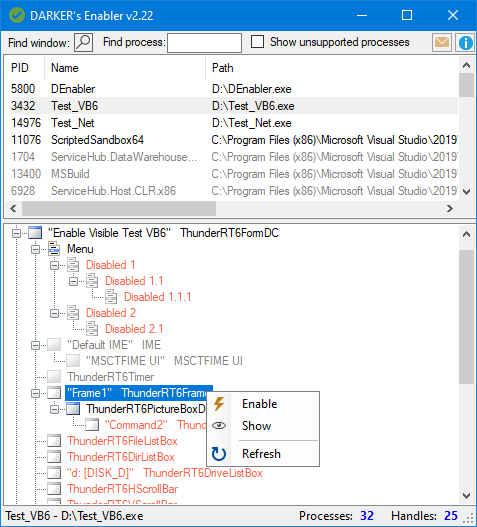This screenshot has width=477, height=527.
Task: Collapse the Disabled 1 menu node
Action: click(x=54, y=265)
